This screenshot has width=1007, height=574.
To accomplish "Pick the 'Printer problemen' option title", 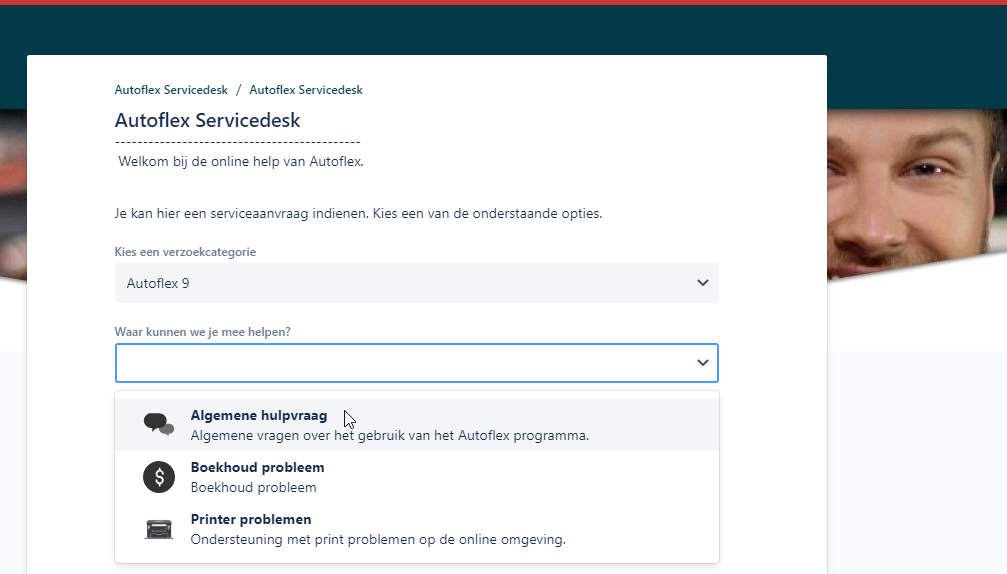I will pos(250,519).
